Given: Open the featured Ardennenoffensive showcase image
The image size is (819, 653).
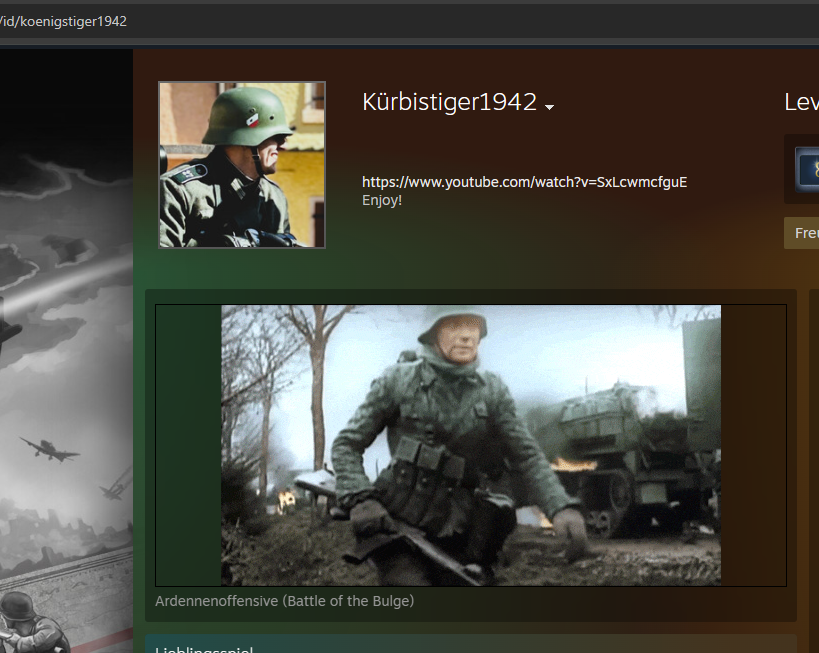Looking at the screenshot, I should pyautogui.click(x=470, y=445).
